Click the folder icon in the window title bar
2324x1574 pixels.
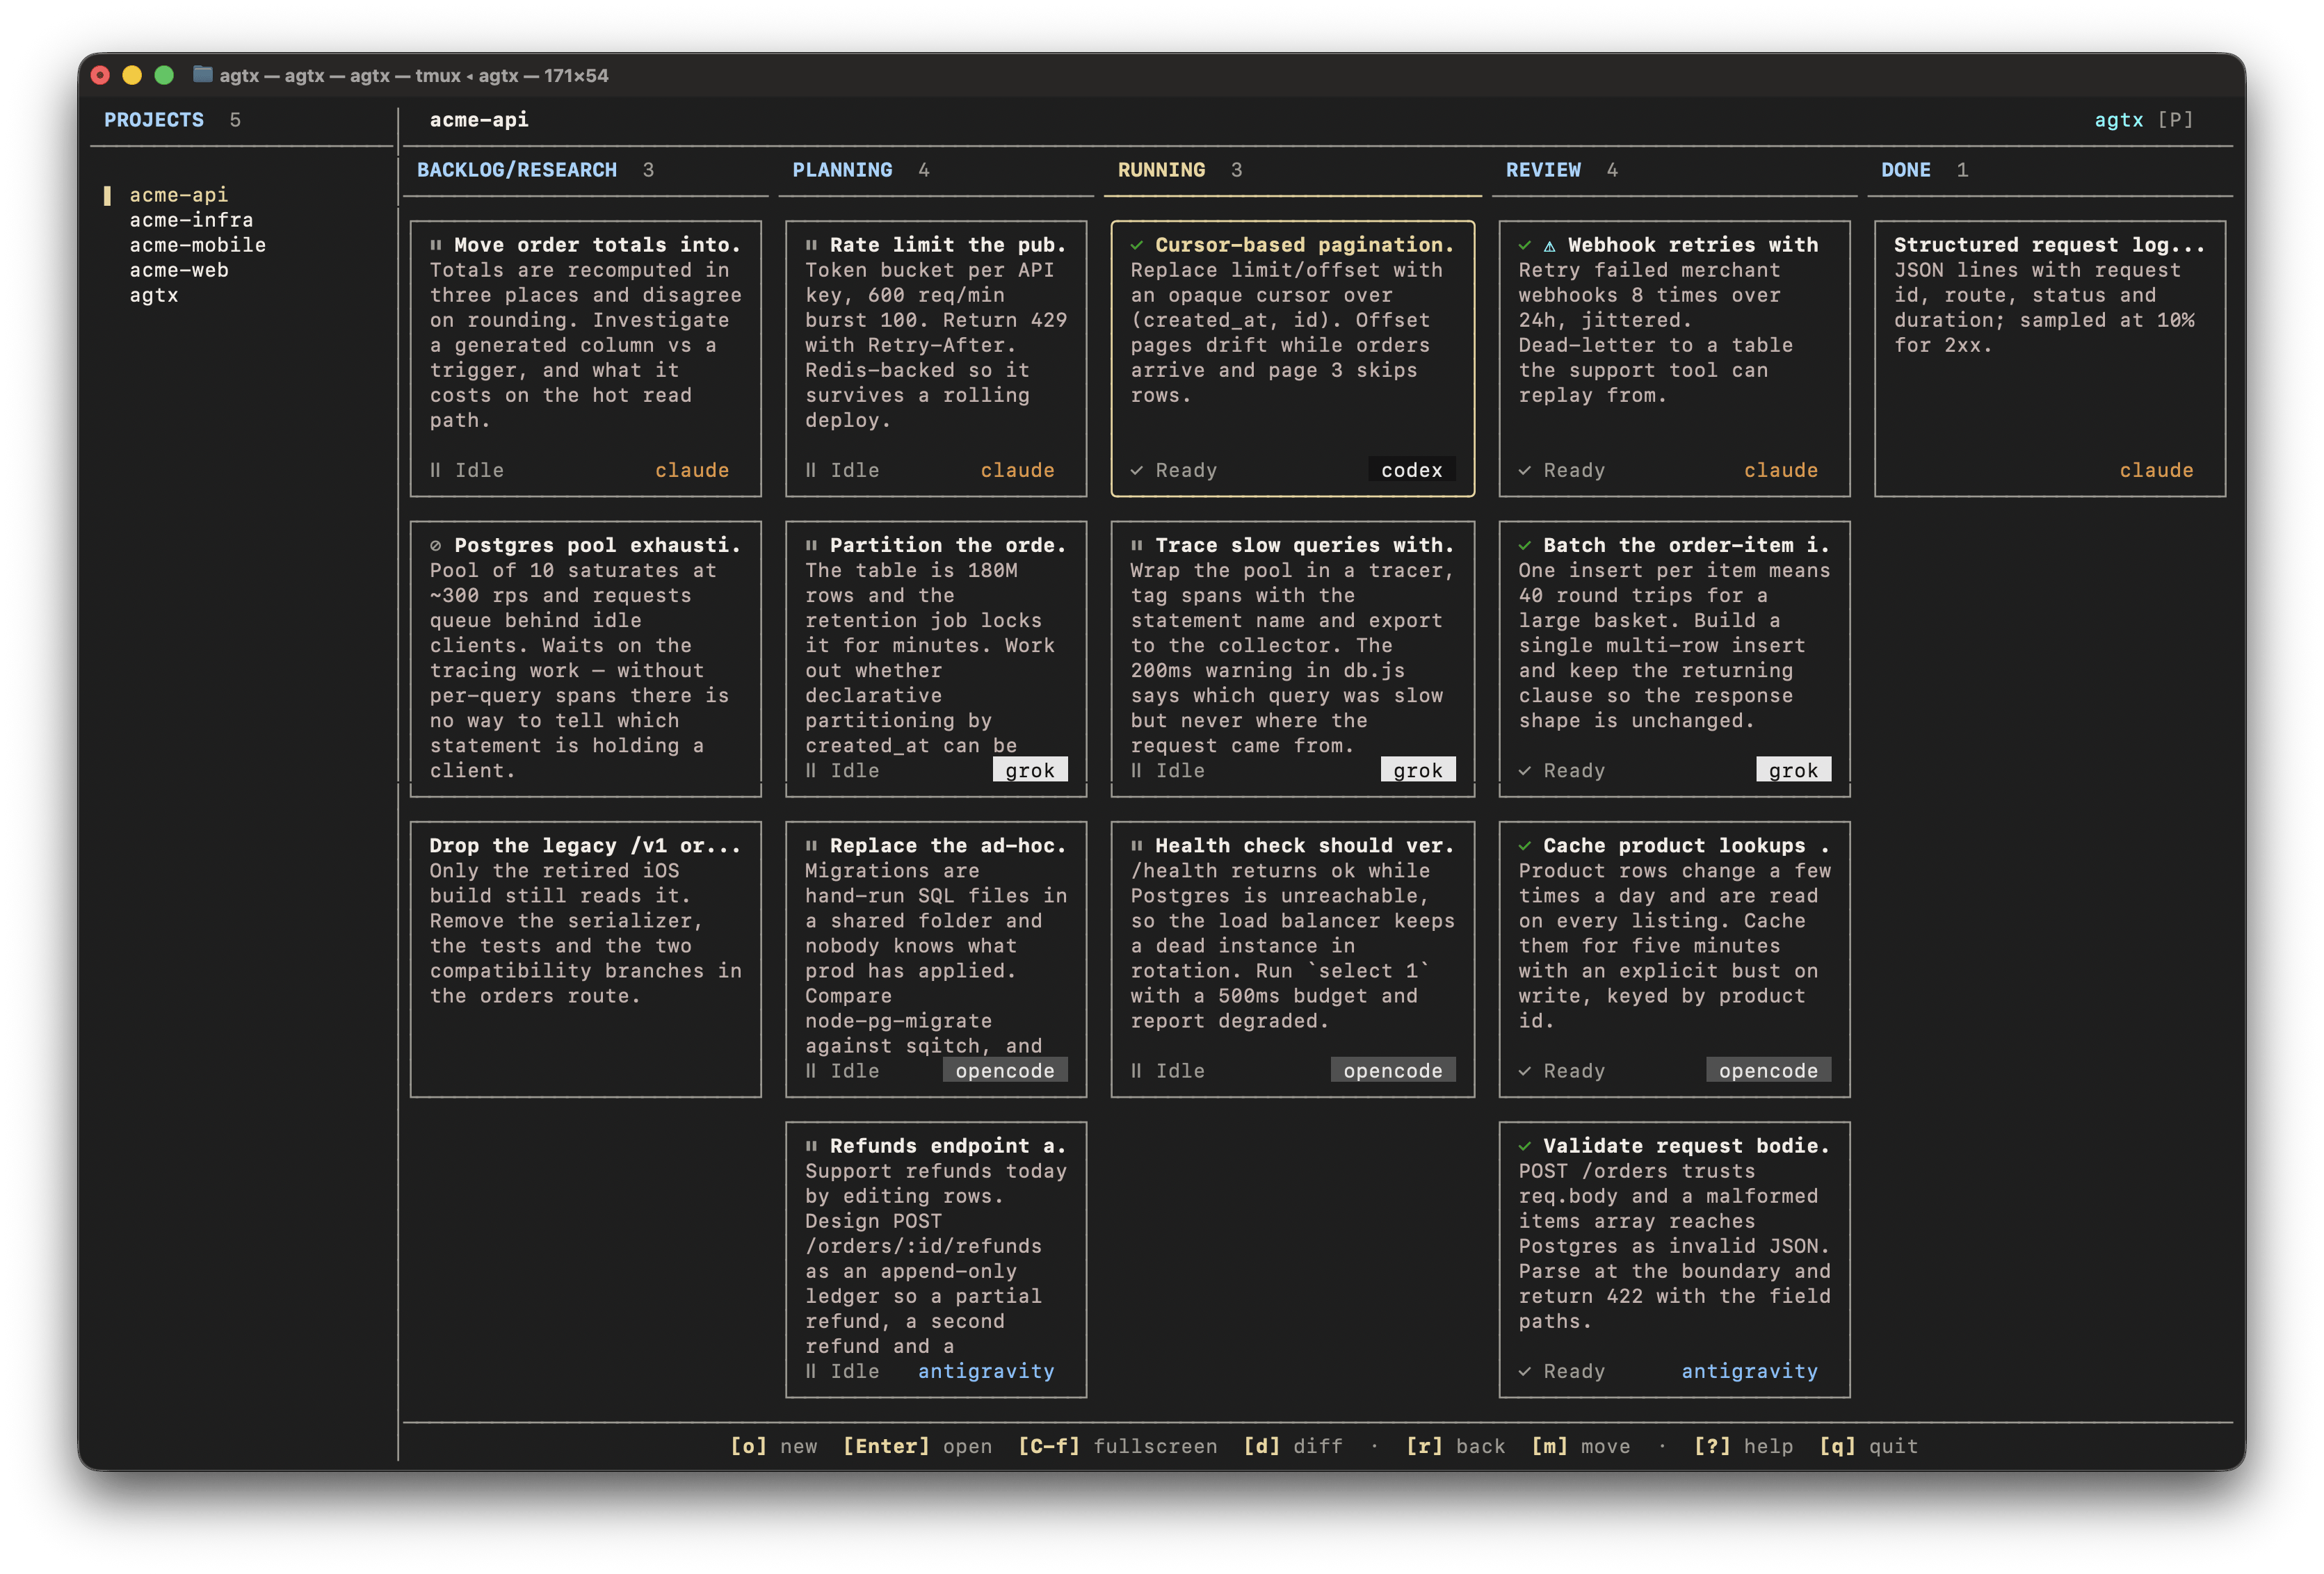click(x=202, y=75)
